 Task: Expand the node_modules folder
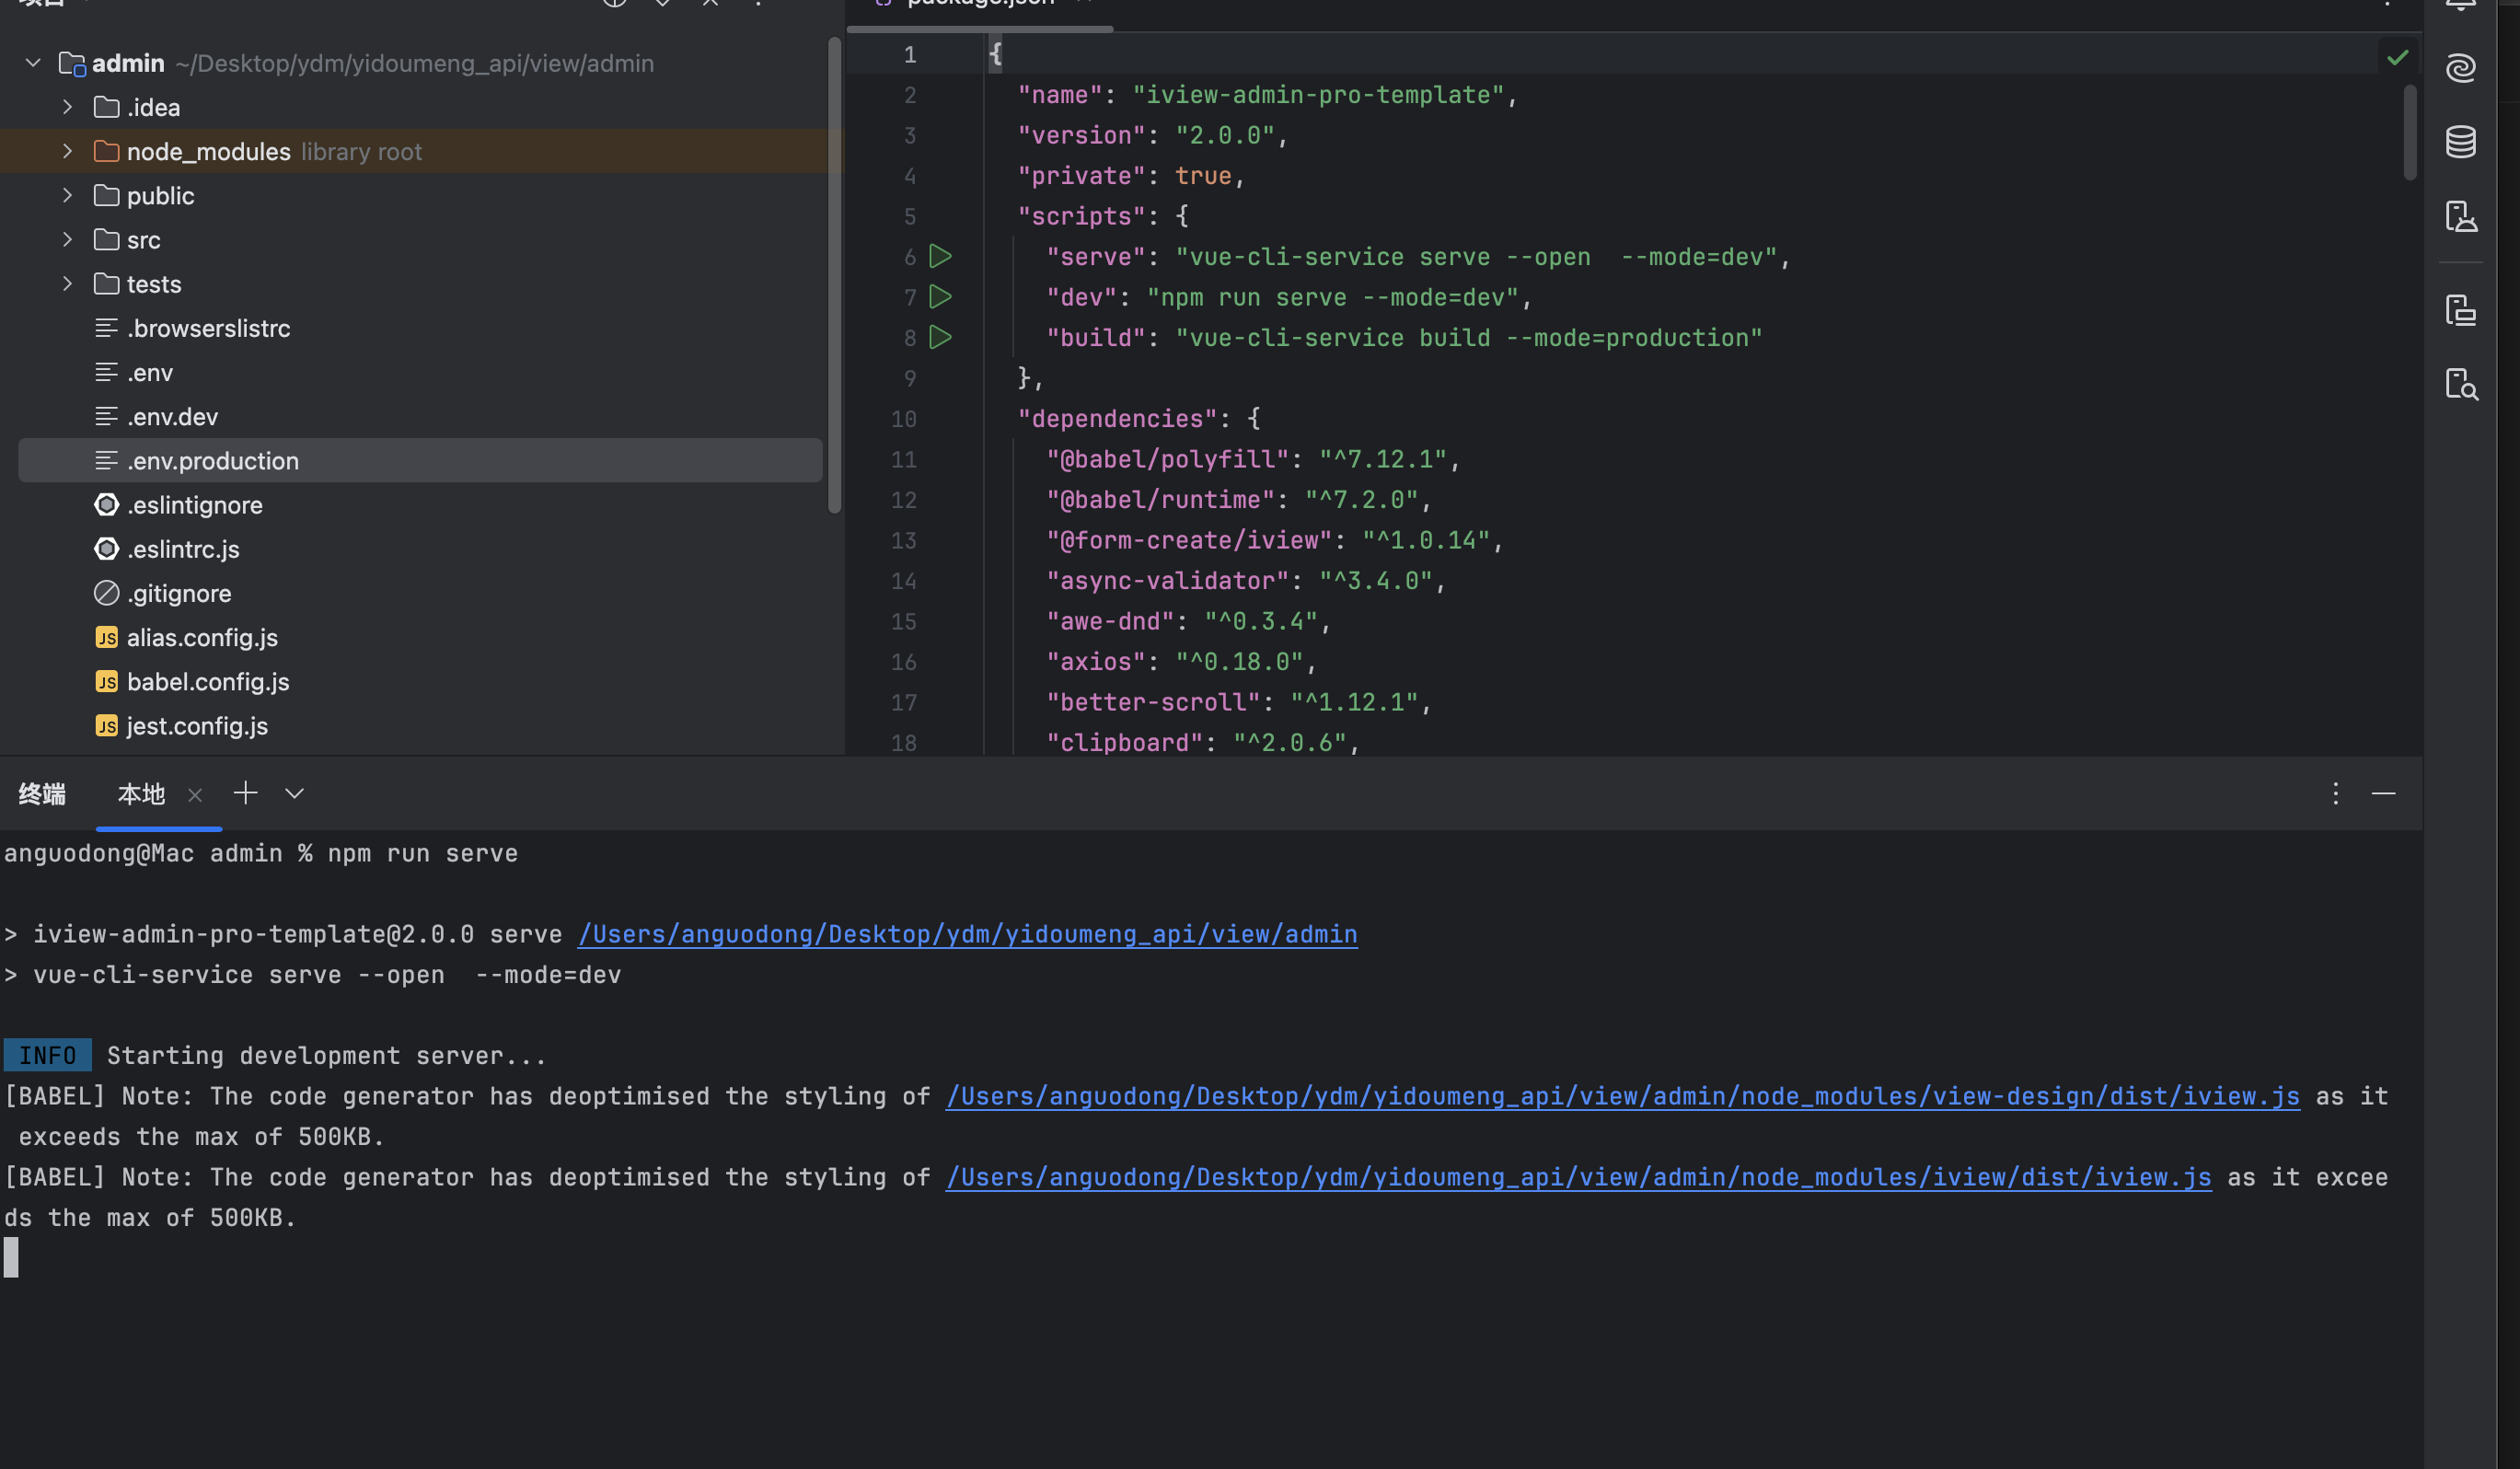pyautogui.click(x=67, y=151)
